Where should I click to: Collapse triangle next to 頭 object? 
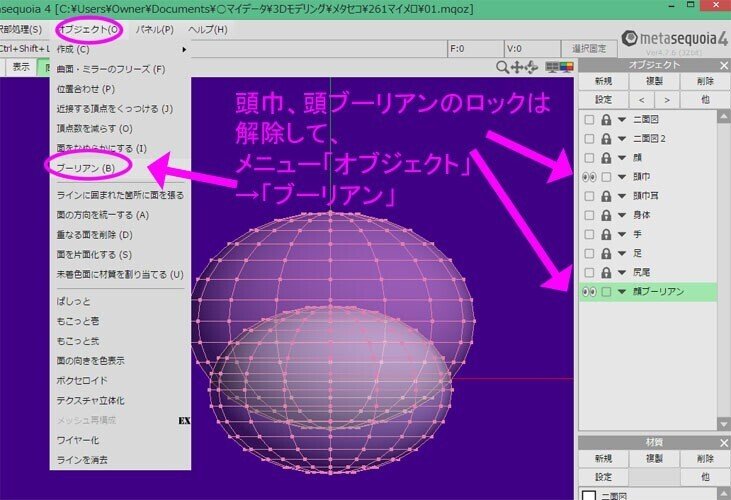coord(621,158)
